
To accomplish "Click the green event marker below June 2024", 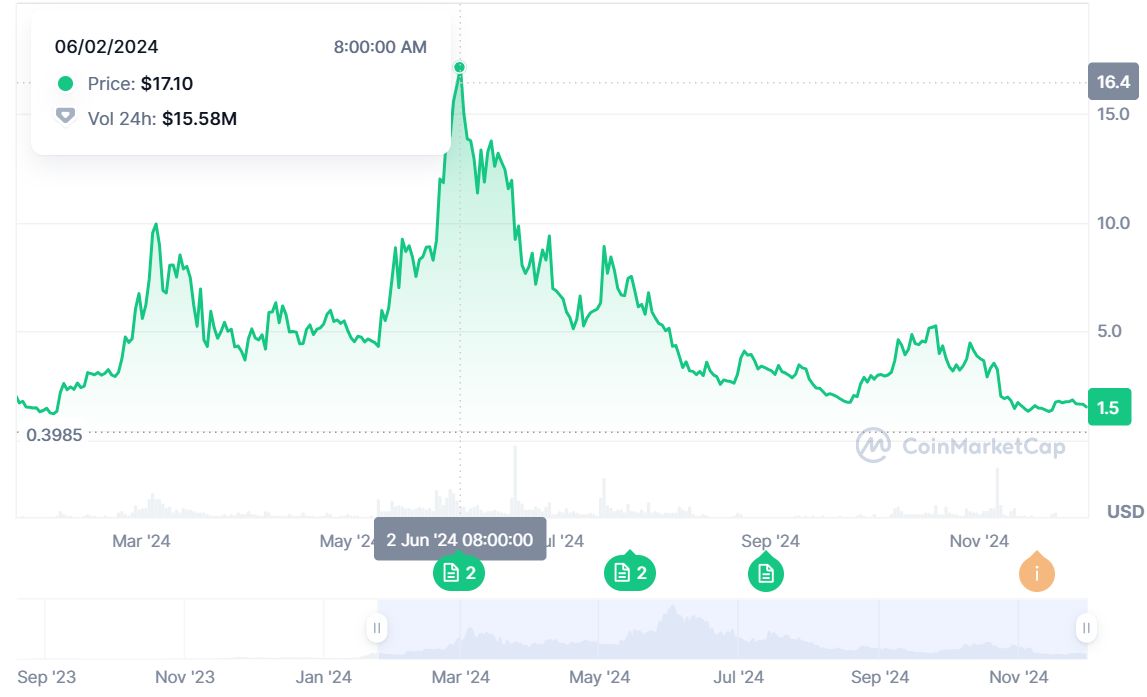I will (459, 573).
